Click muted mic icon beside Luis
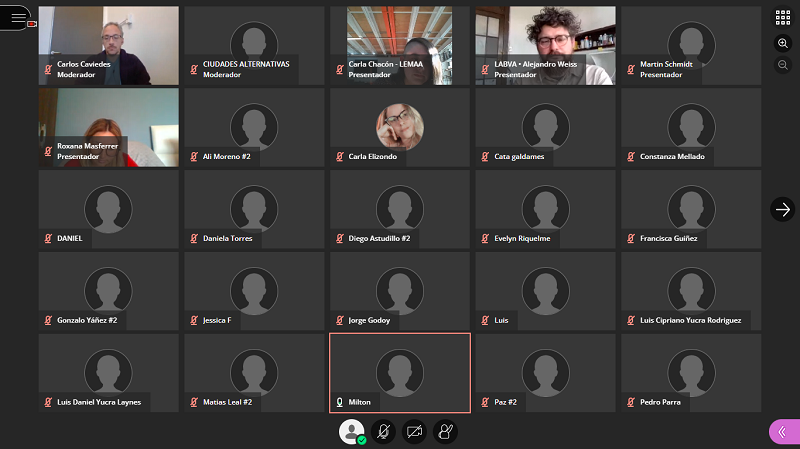The height and width of the screenshot is (449, 800). point(485,320)
